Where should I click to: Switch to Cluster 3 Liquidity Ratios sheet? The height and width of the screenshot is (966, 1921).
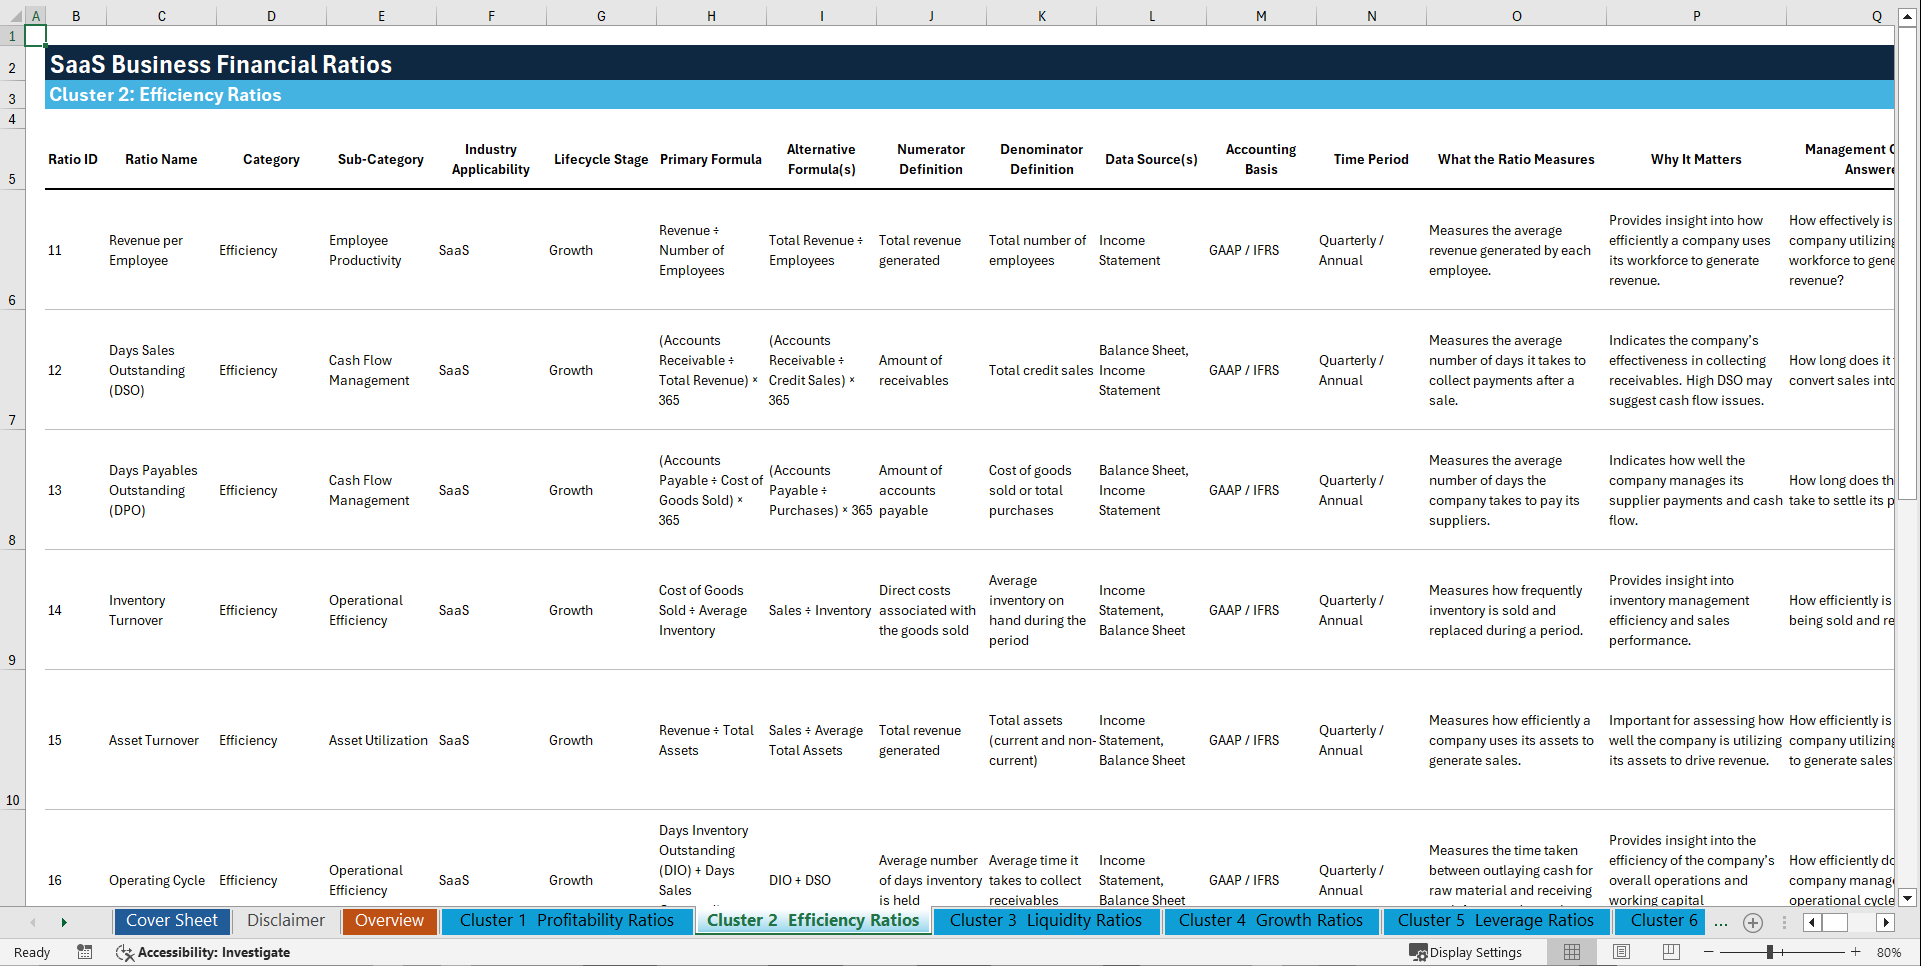tap(1046, 921)
